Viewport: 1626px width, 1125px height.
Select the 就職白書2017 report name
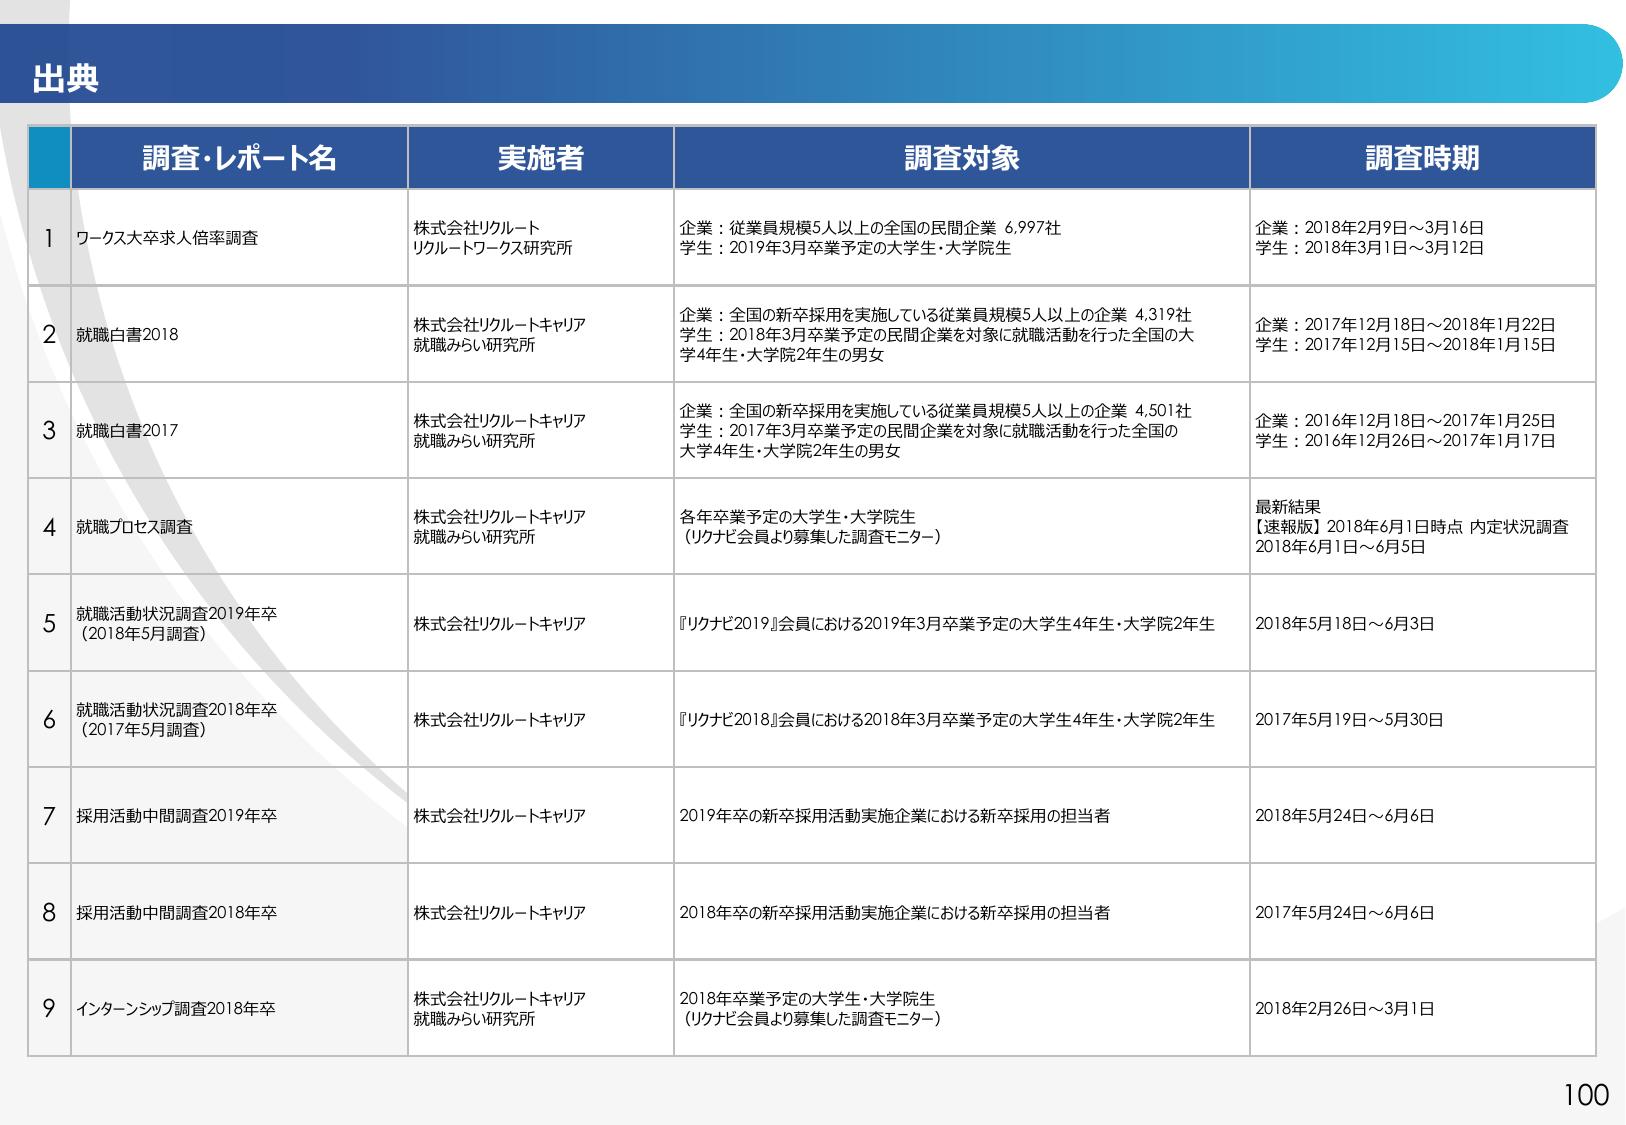[x=127, y=431]
